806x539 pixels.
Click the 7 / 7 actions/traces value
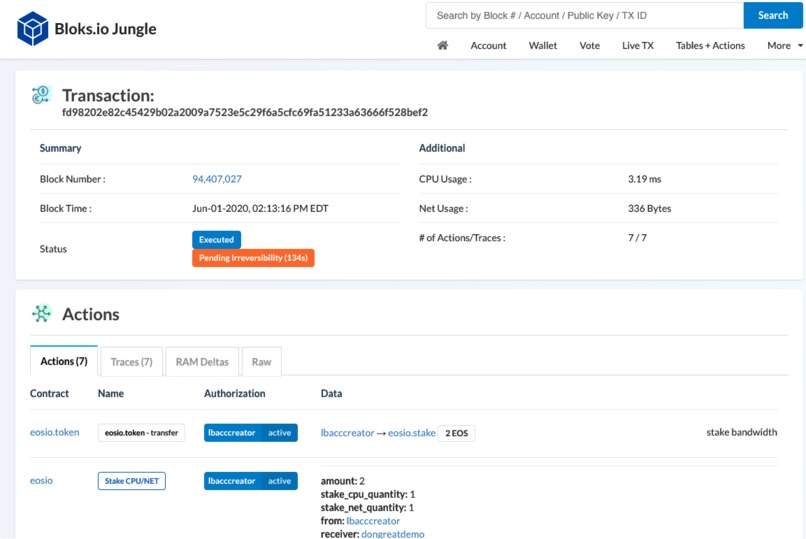pos(637,237)
